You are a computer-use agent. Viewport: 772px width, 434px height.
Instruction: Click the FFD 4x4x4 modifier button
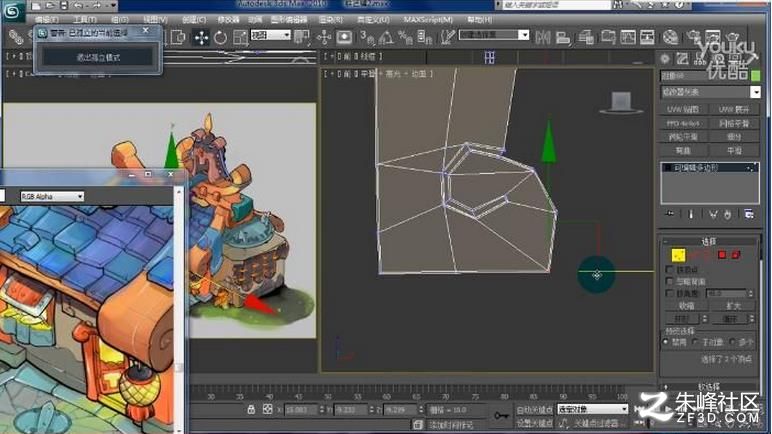(x=683, y=123)
